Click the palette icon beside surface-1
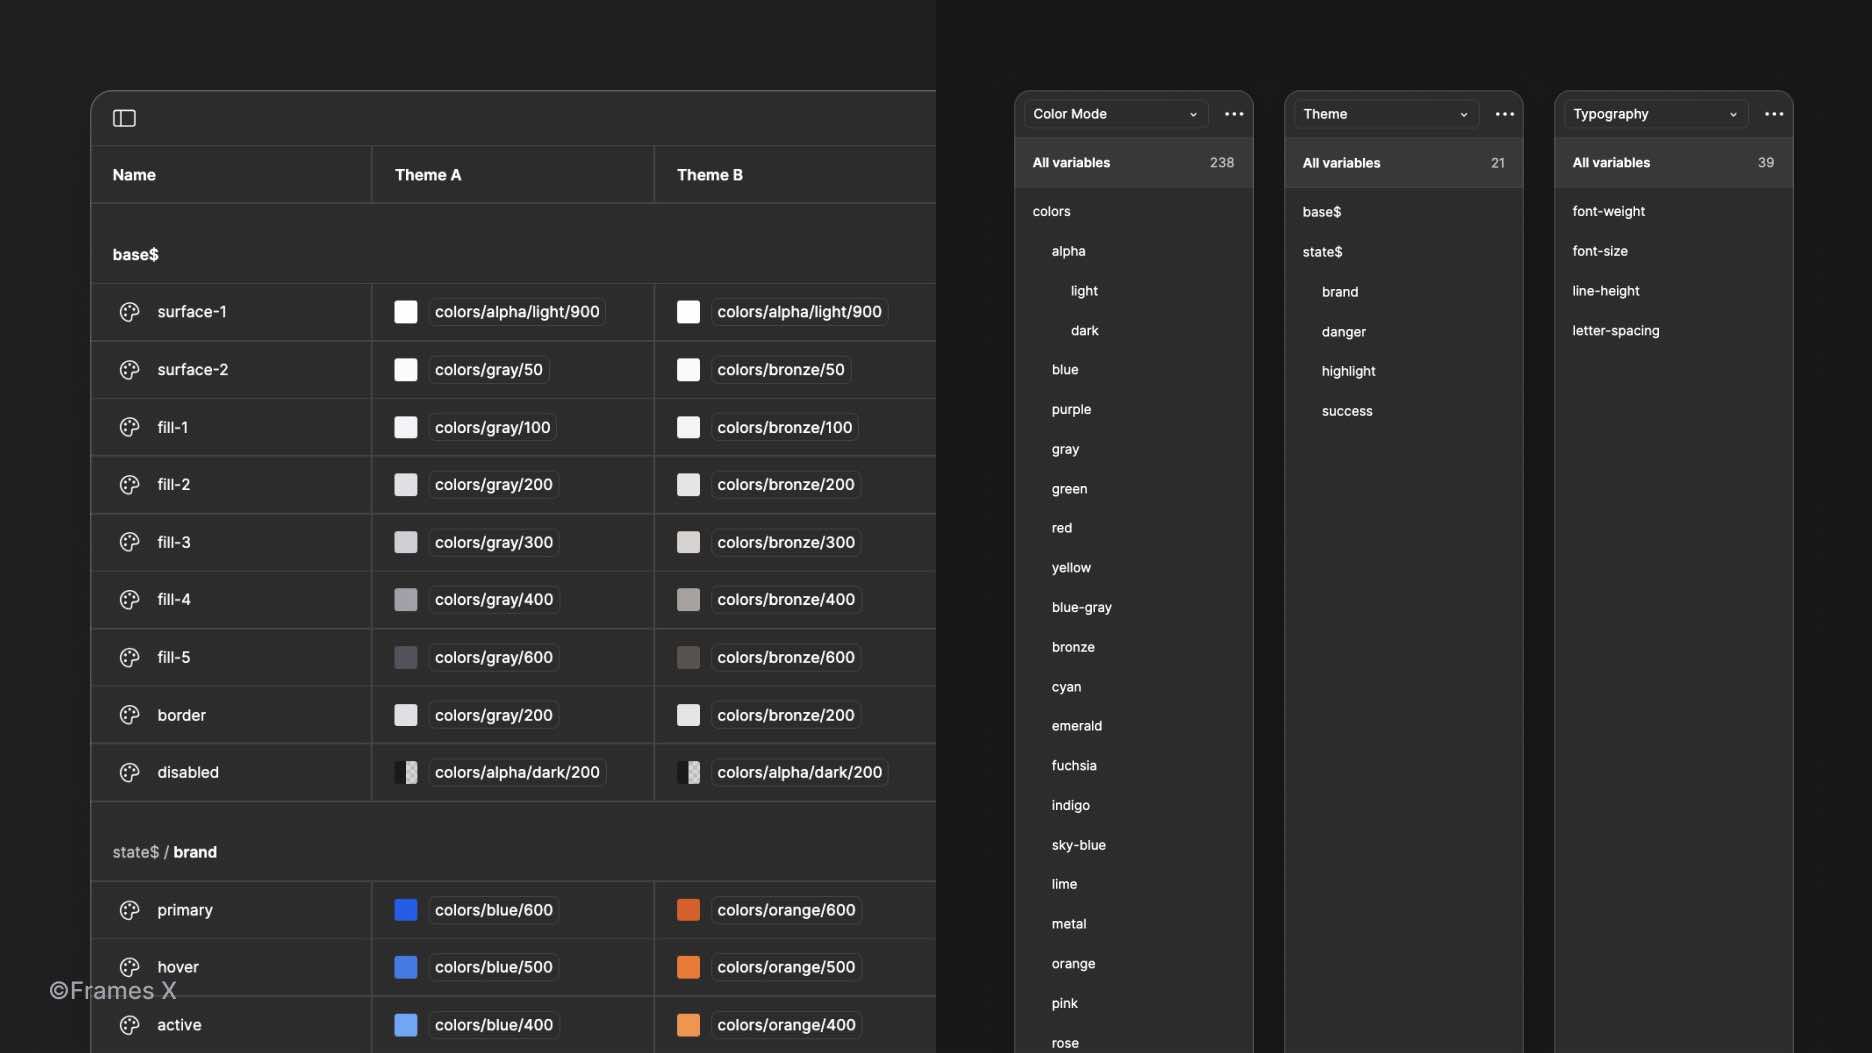Screen dimensions: 1872x1053 129,311
